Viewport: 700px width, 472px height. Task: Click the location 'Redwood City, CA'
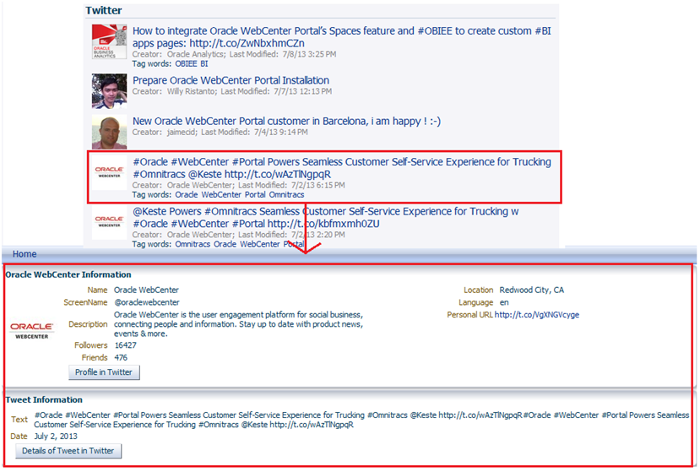(x=532, y=290)
